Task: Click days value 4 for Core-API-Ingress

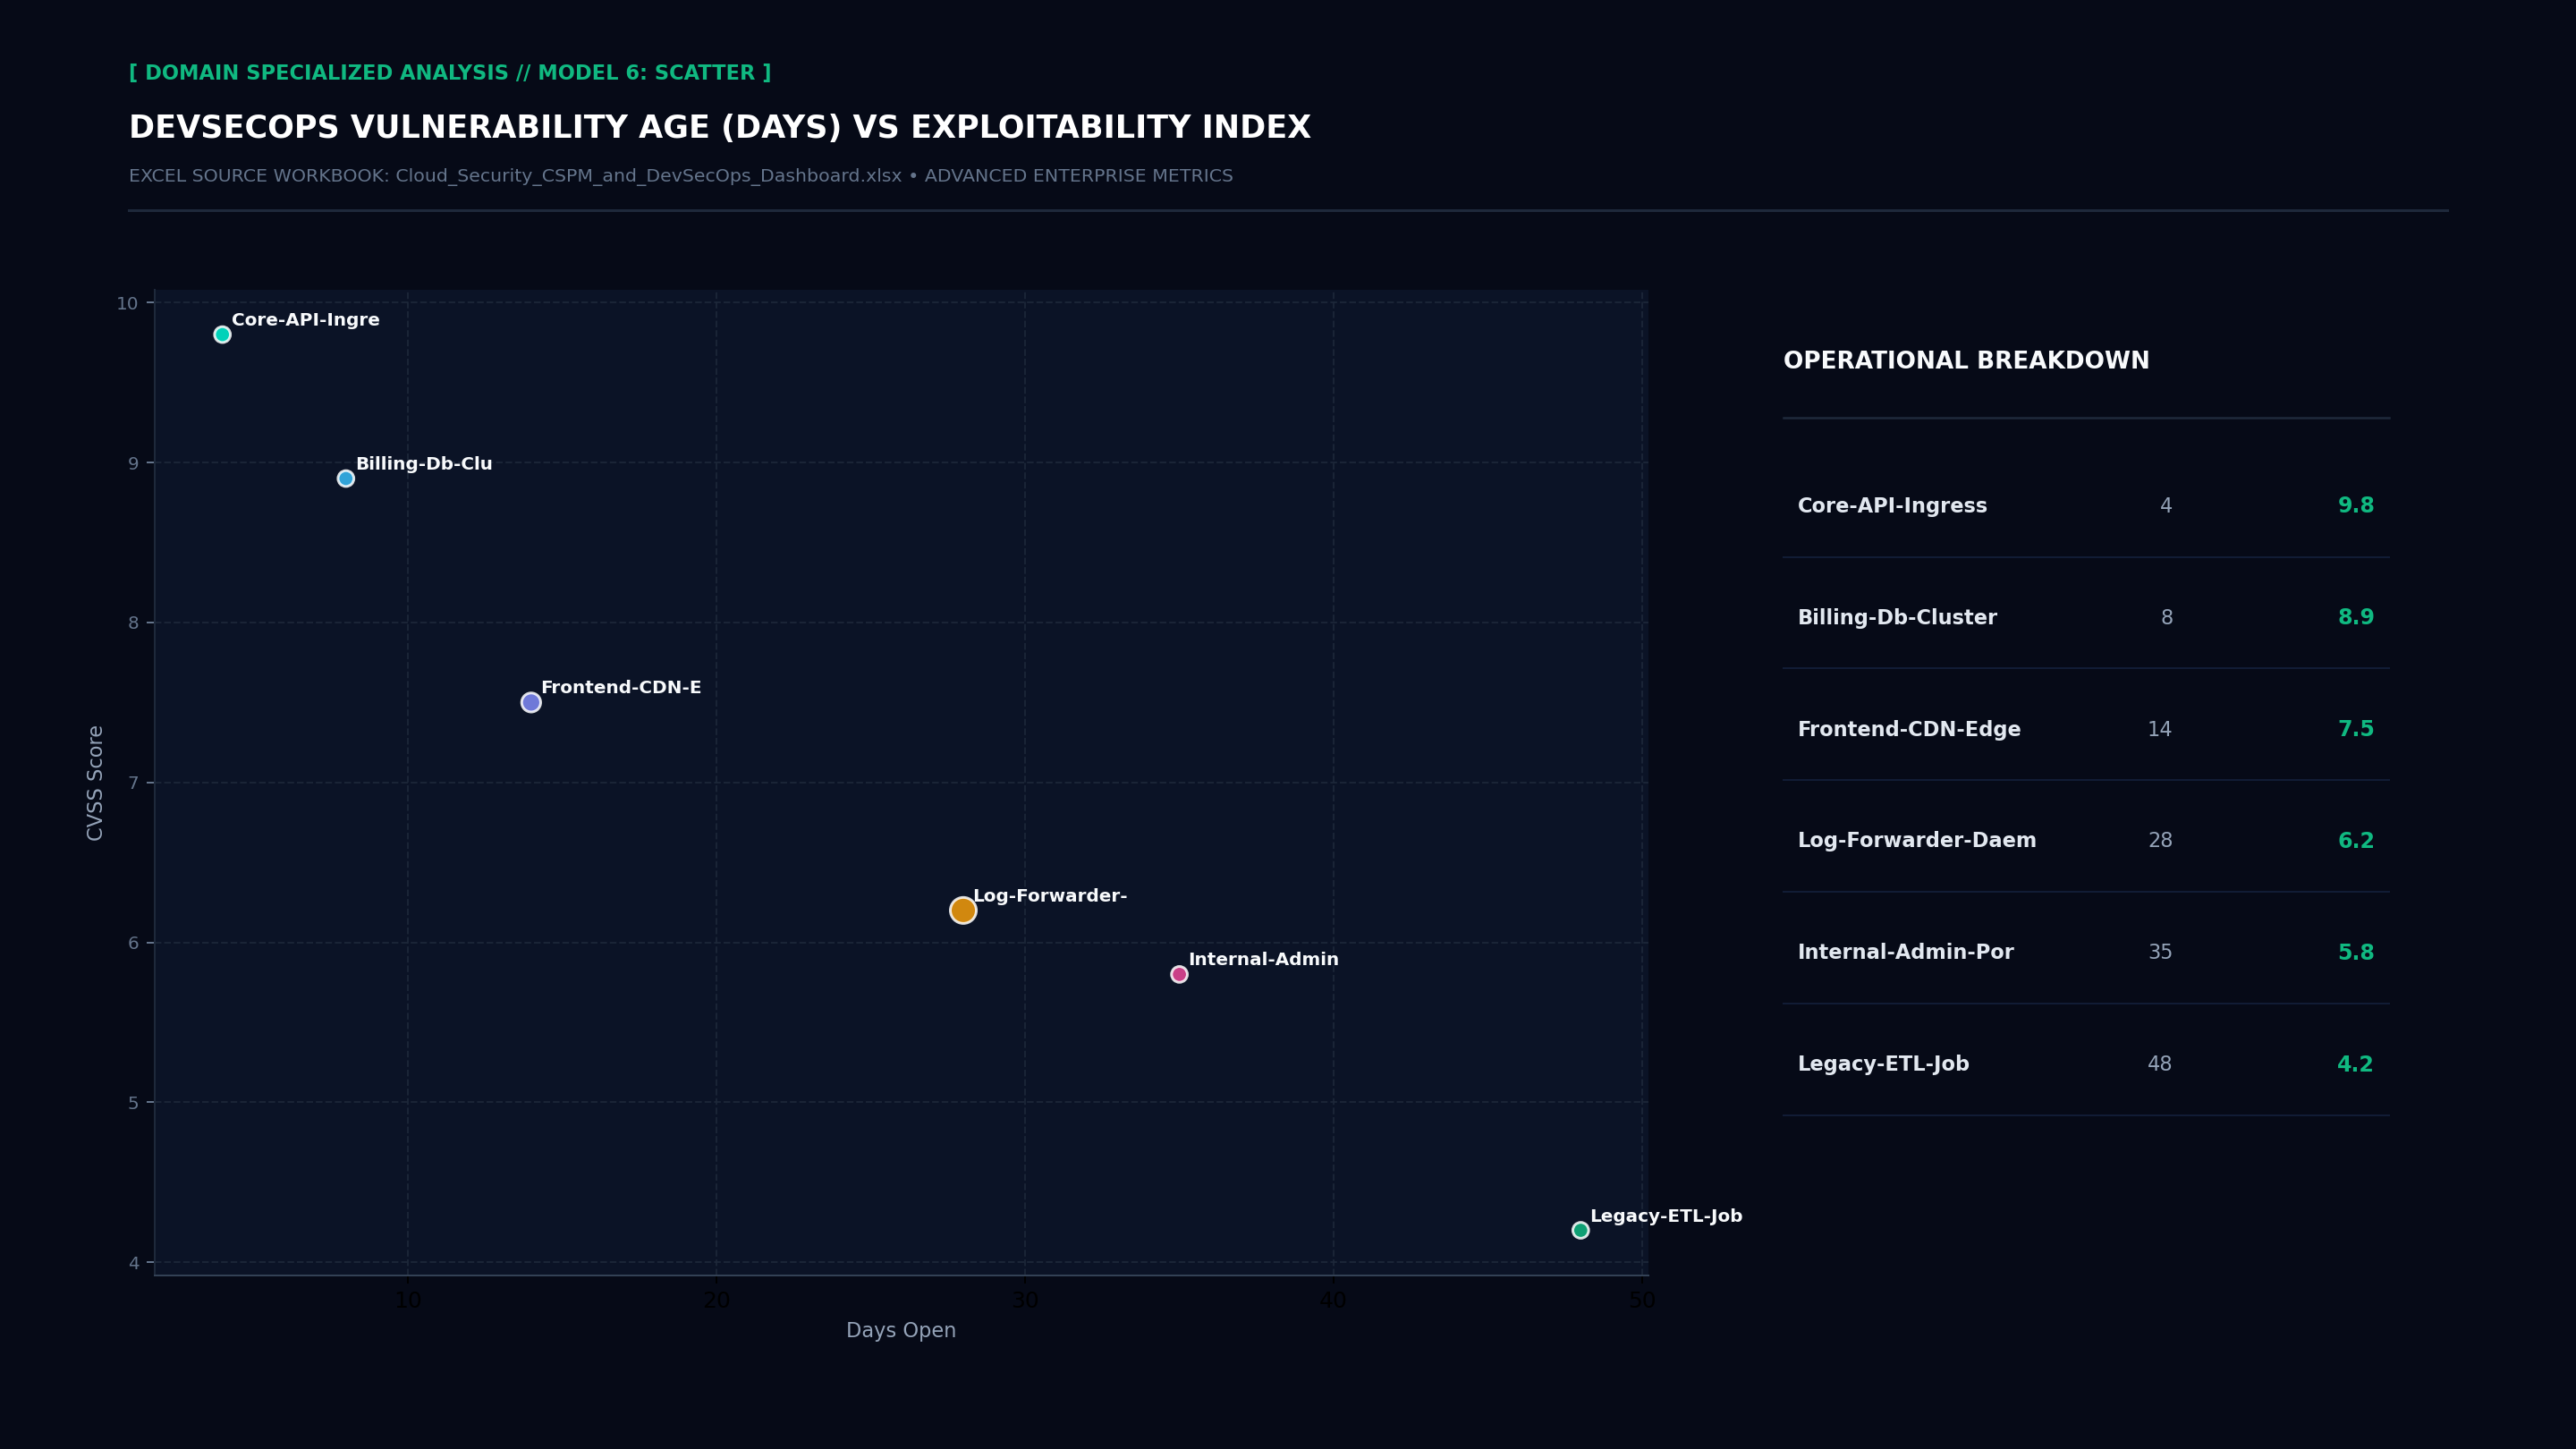Action: pyautogui.click(x=2166, y=506)
